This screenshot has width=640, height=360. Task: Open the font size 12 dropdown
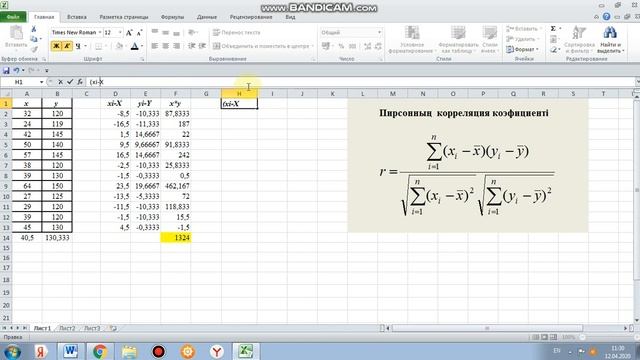120,32
